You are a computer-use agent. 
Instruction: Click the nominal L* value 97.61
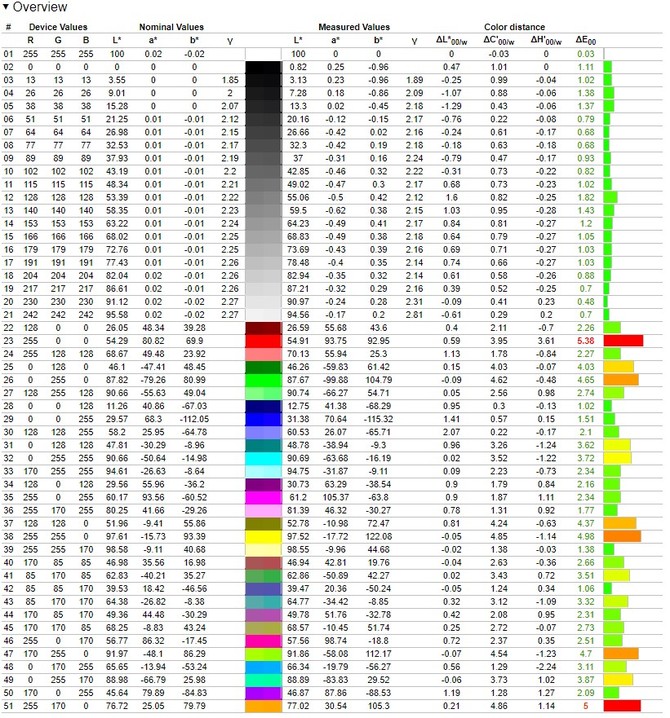tap(117, 537)
